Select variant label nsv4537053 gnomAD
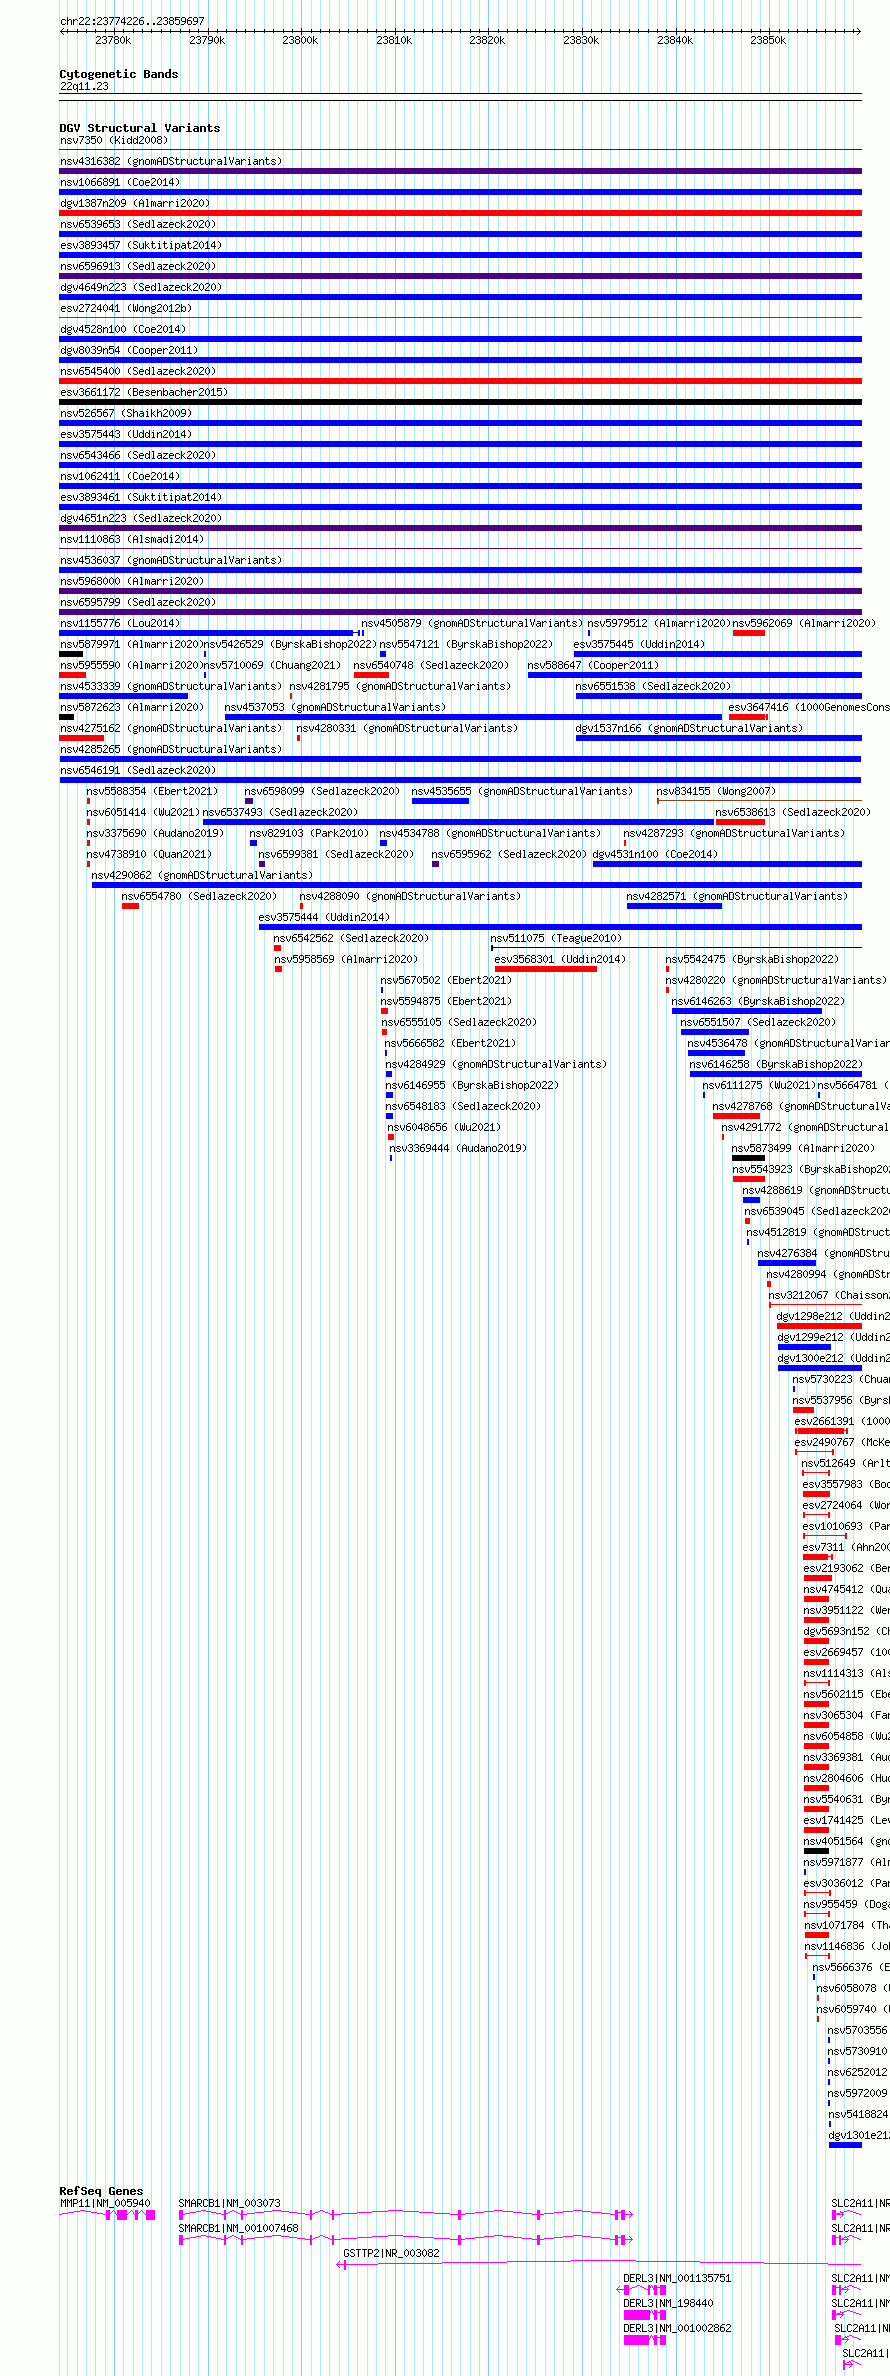Viewport: 890px width, 2376px height. (x=336, y=707)
